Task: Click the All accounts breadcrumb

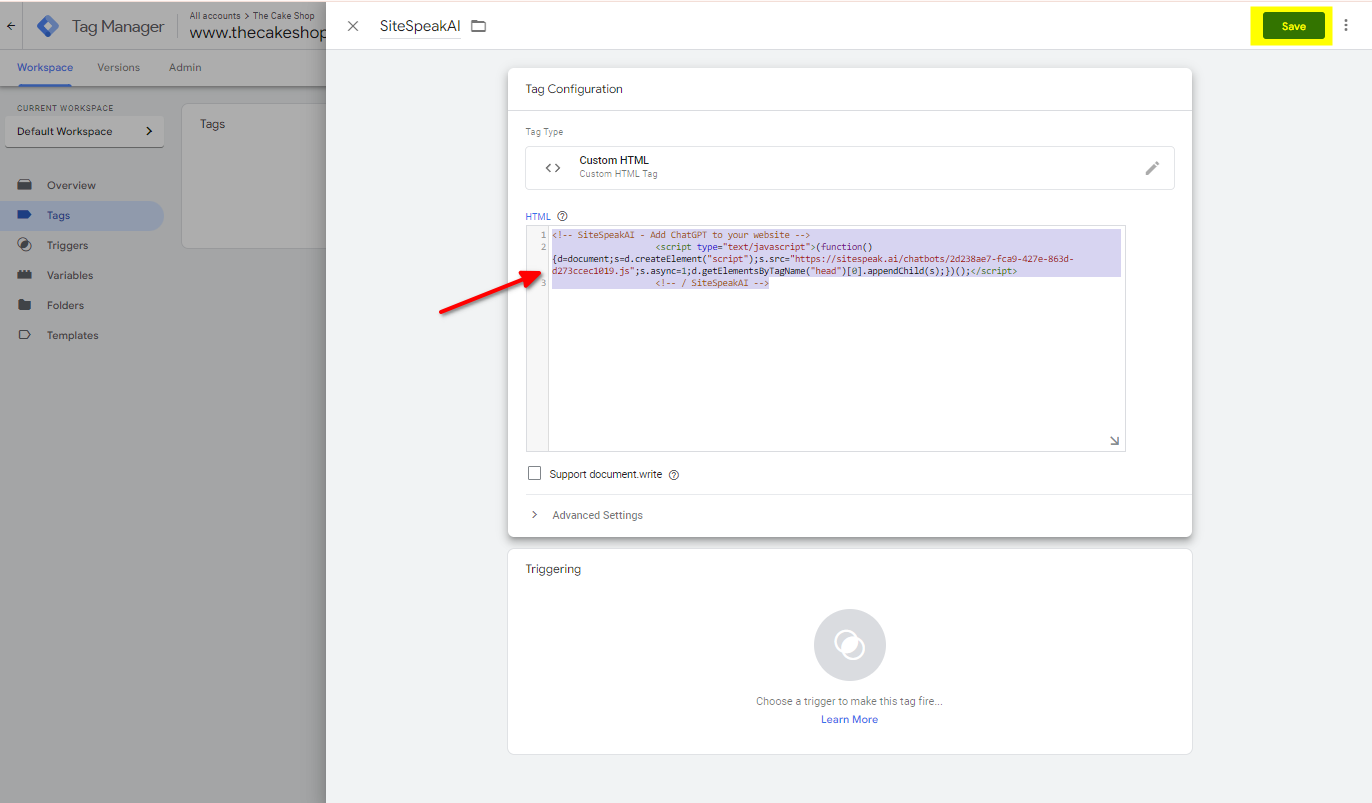Action: point(216,16)
